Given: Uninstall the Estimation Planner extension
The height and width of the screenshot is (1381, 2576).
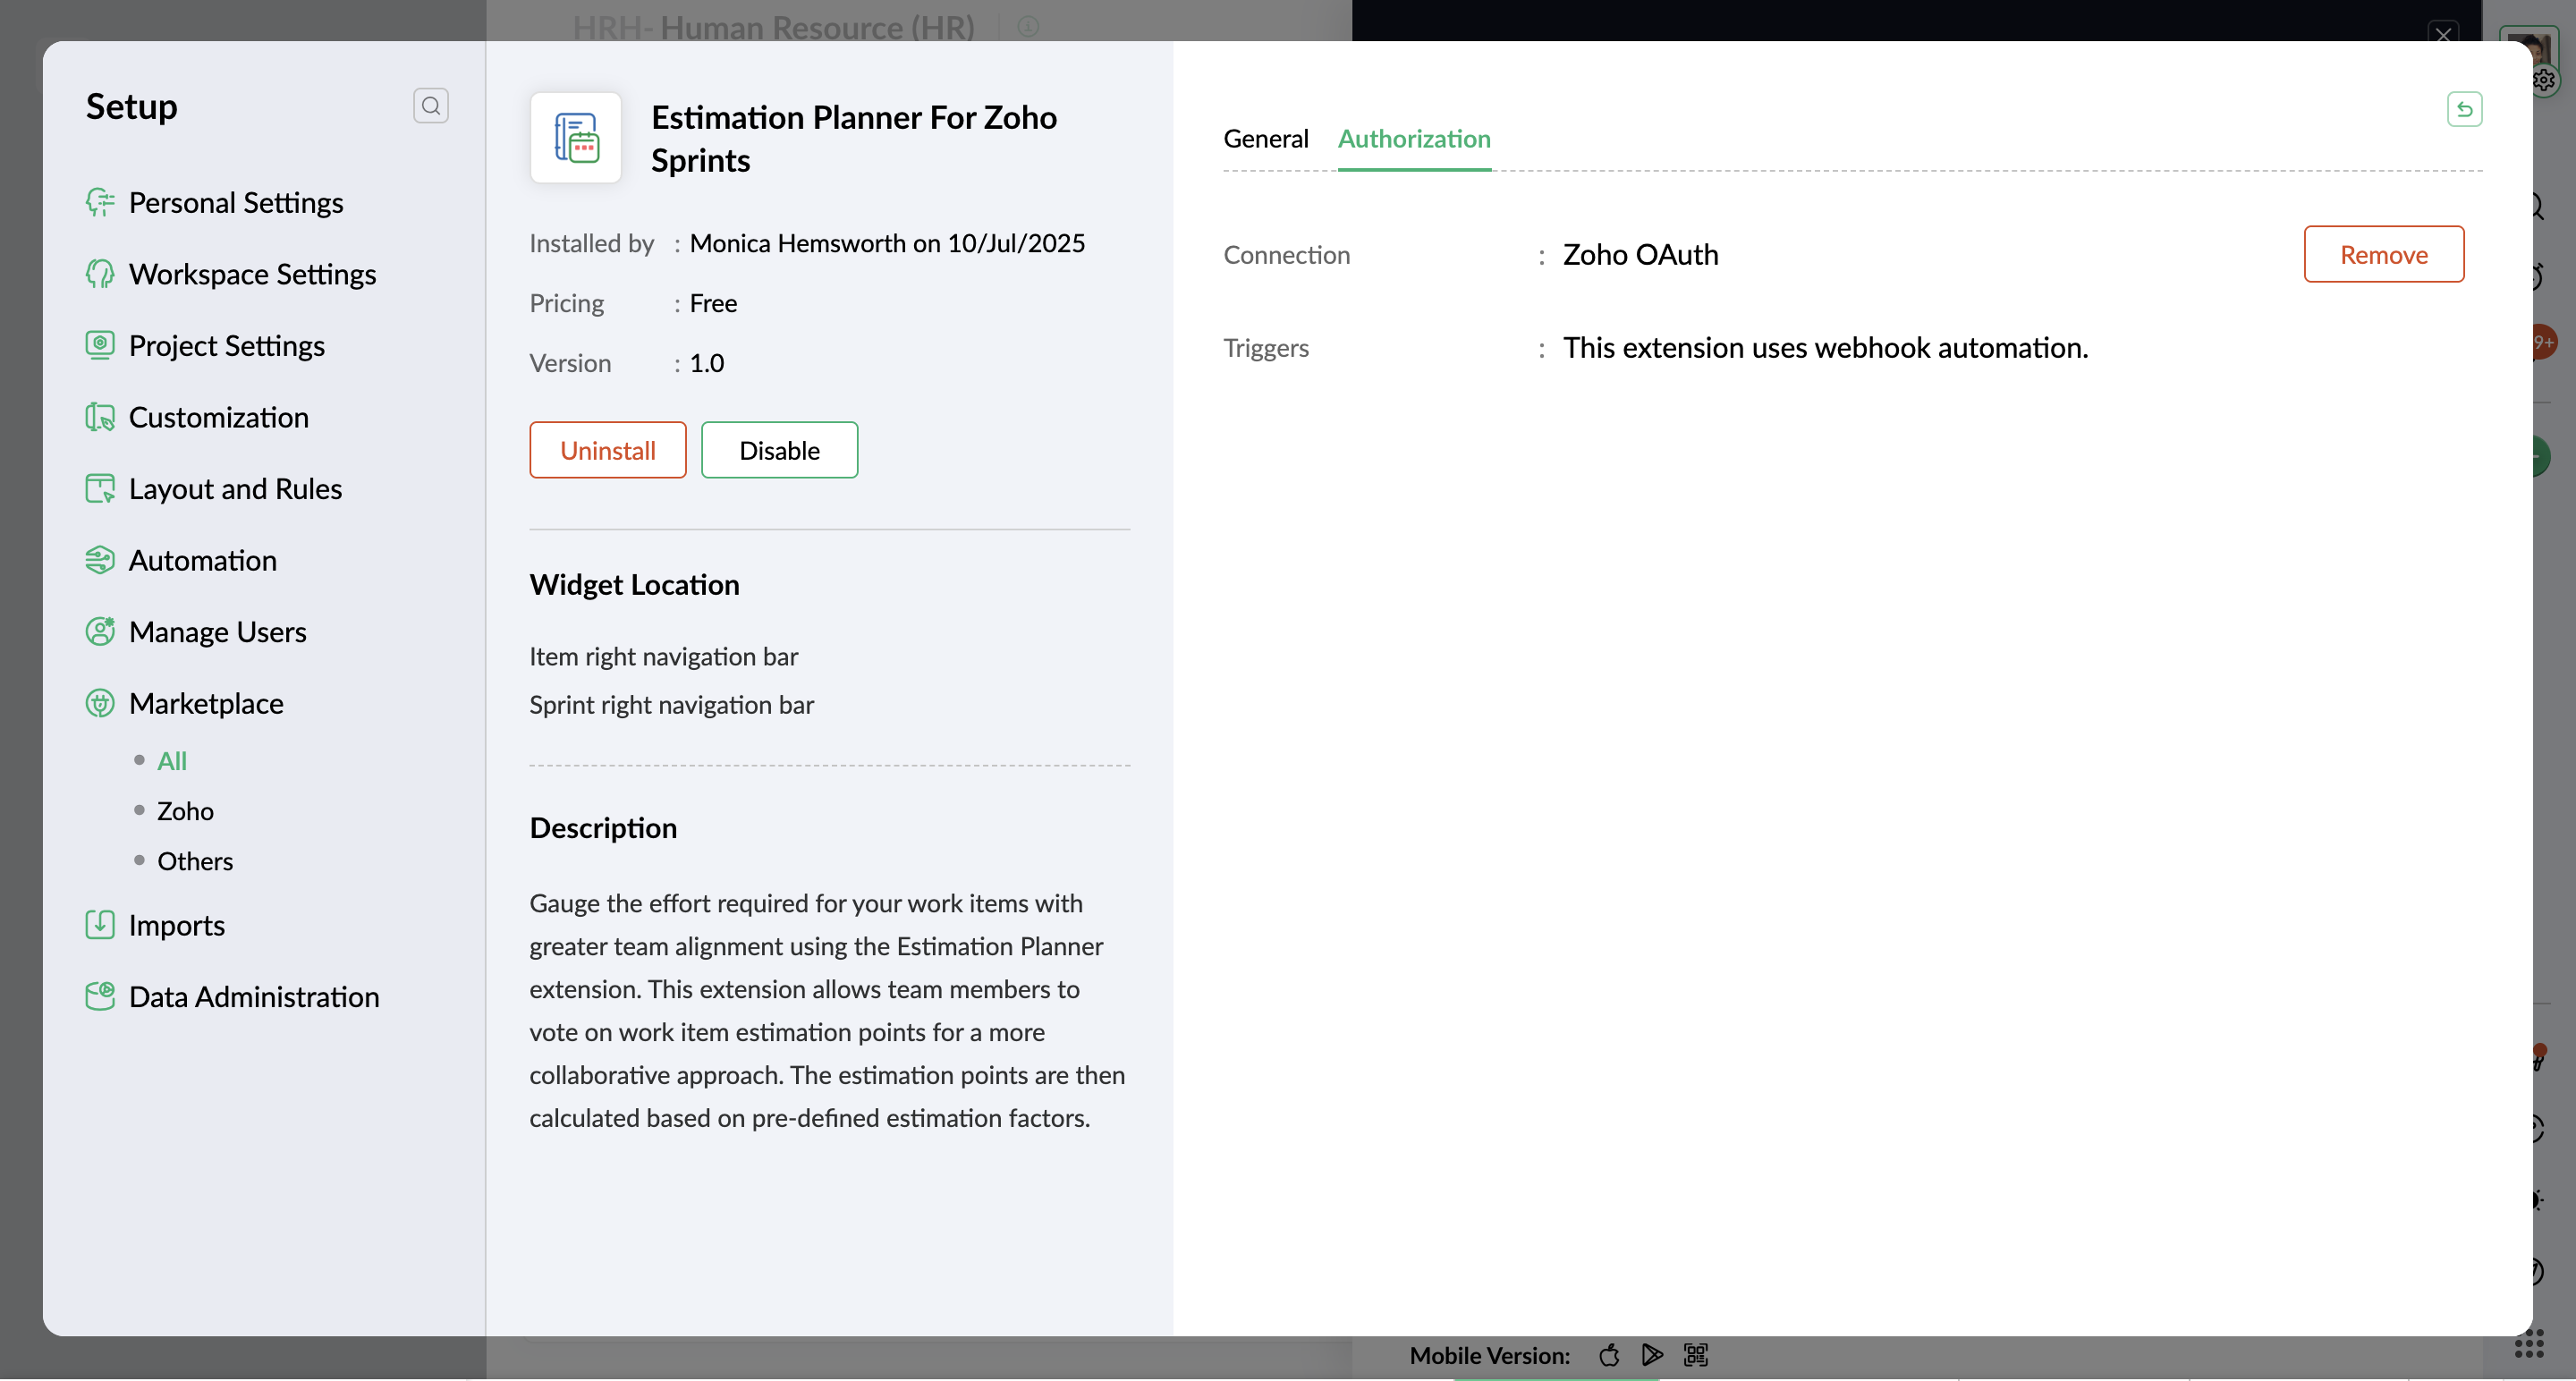Looking at the screenshot, I should 608,450.
